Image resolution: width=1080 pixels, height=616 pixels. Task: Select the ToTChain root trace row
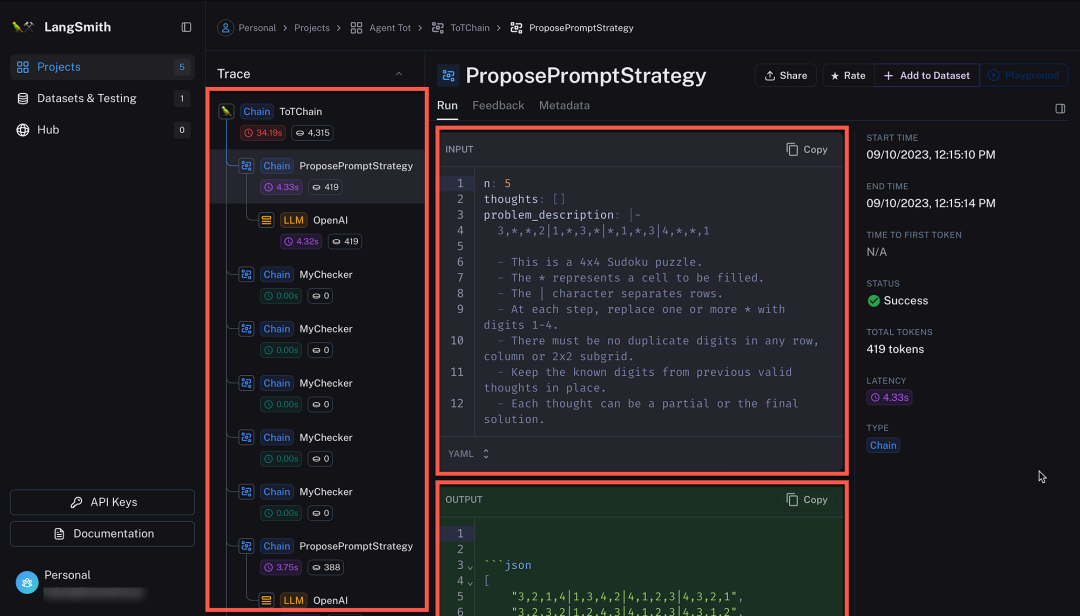click(x=317, y=121)
